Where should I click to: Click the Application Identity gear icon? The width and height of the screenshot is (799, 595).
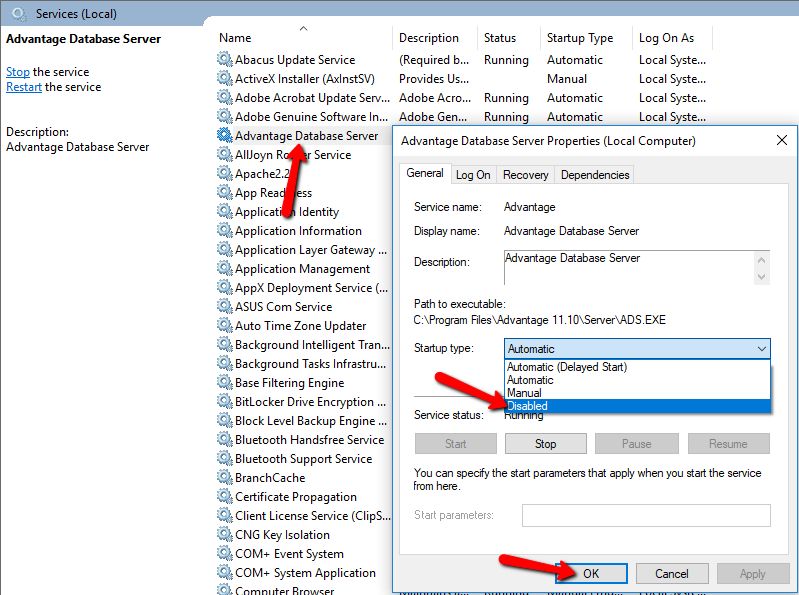224,211
